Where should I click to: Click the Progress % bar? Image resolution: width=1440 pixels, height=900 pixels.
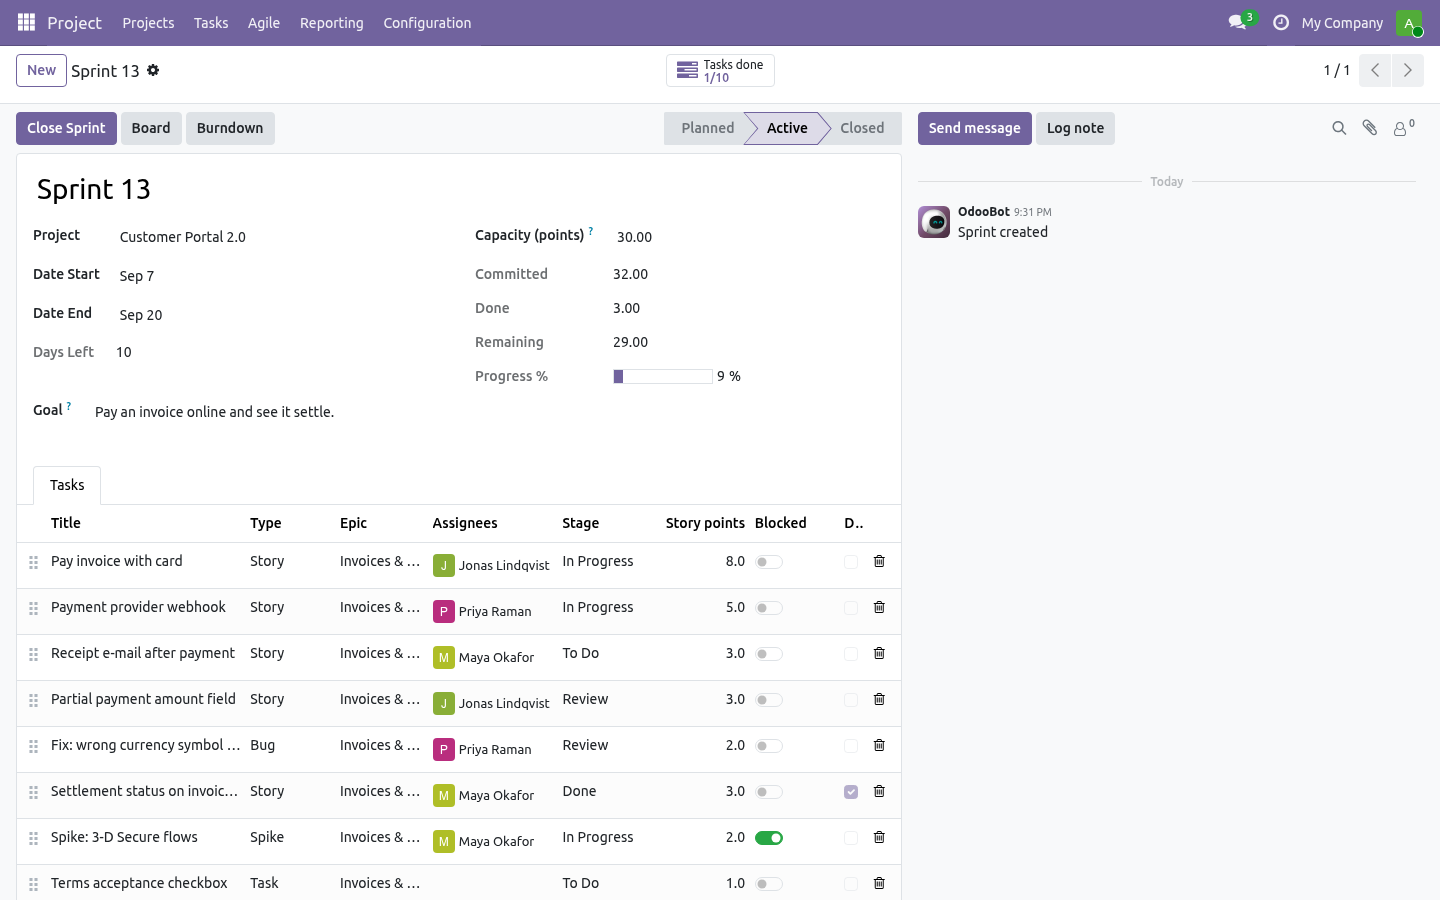pyautogui.click(x=663, y=376)
